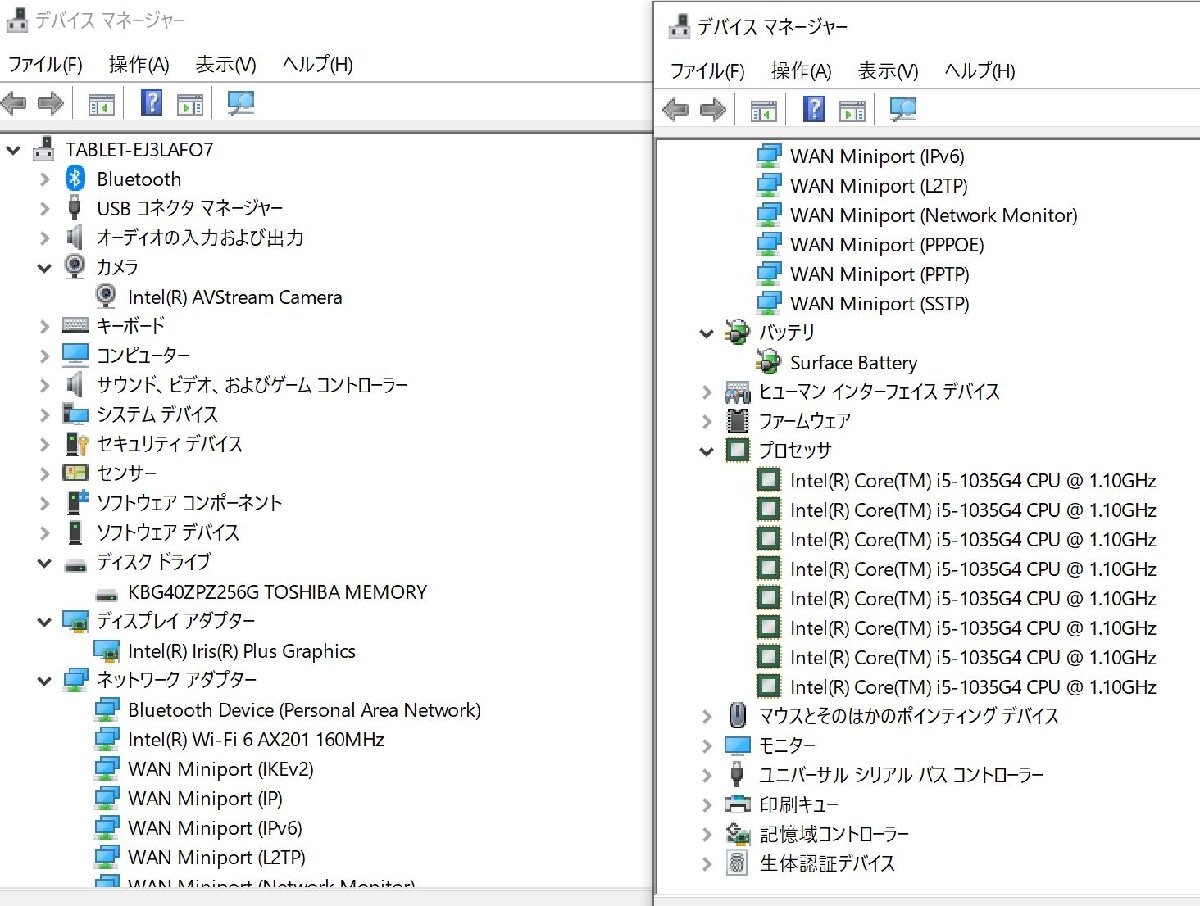Open ヘルプ(H) menu in right window
The image size is (1200, 906).
980,71
